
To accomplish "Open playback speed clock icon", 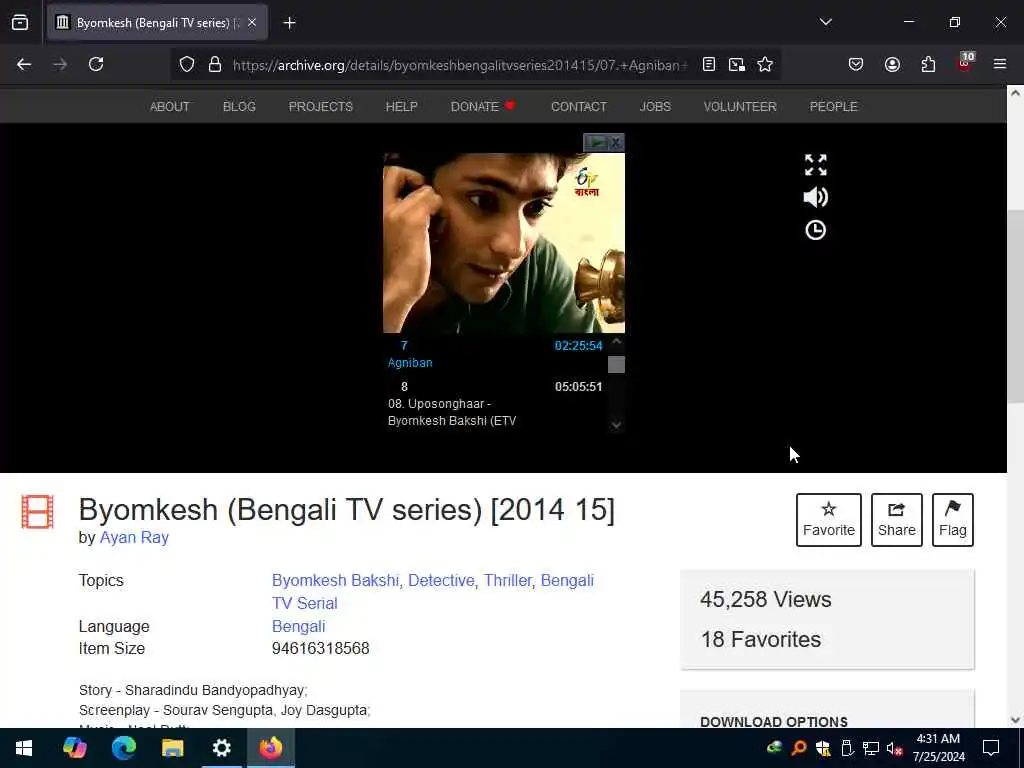I will (816, 230).
